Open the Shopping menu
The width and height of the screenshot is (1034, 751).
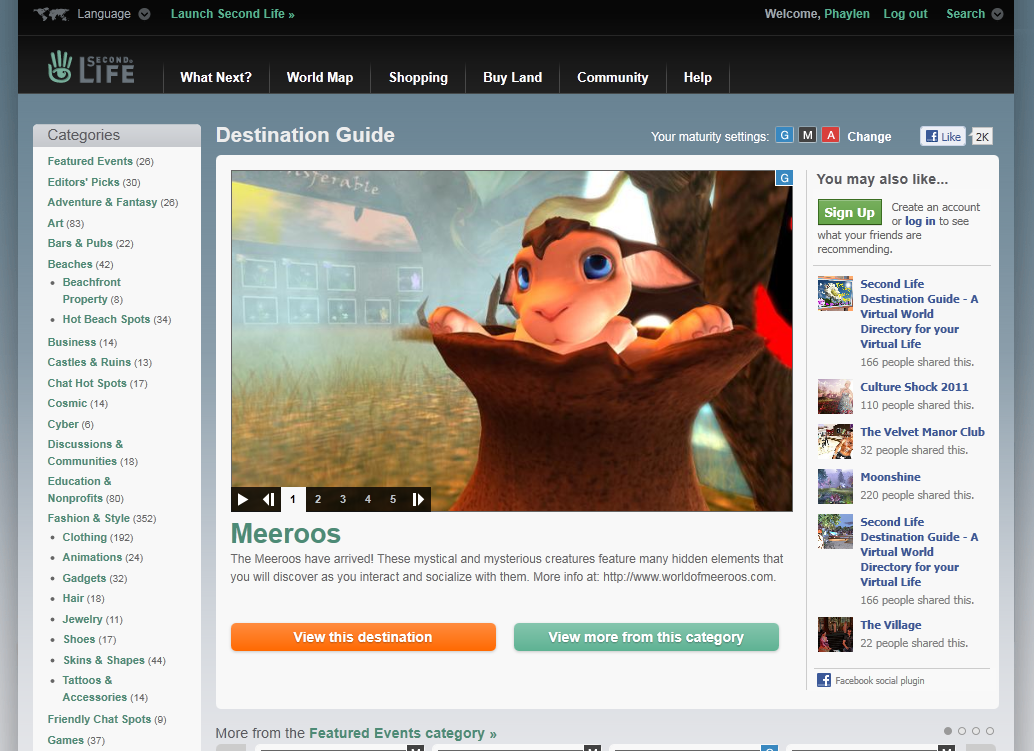coord(418,78)
